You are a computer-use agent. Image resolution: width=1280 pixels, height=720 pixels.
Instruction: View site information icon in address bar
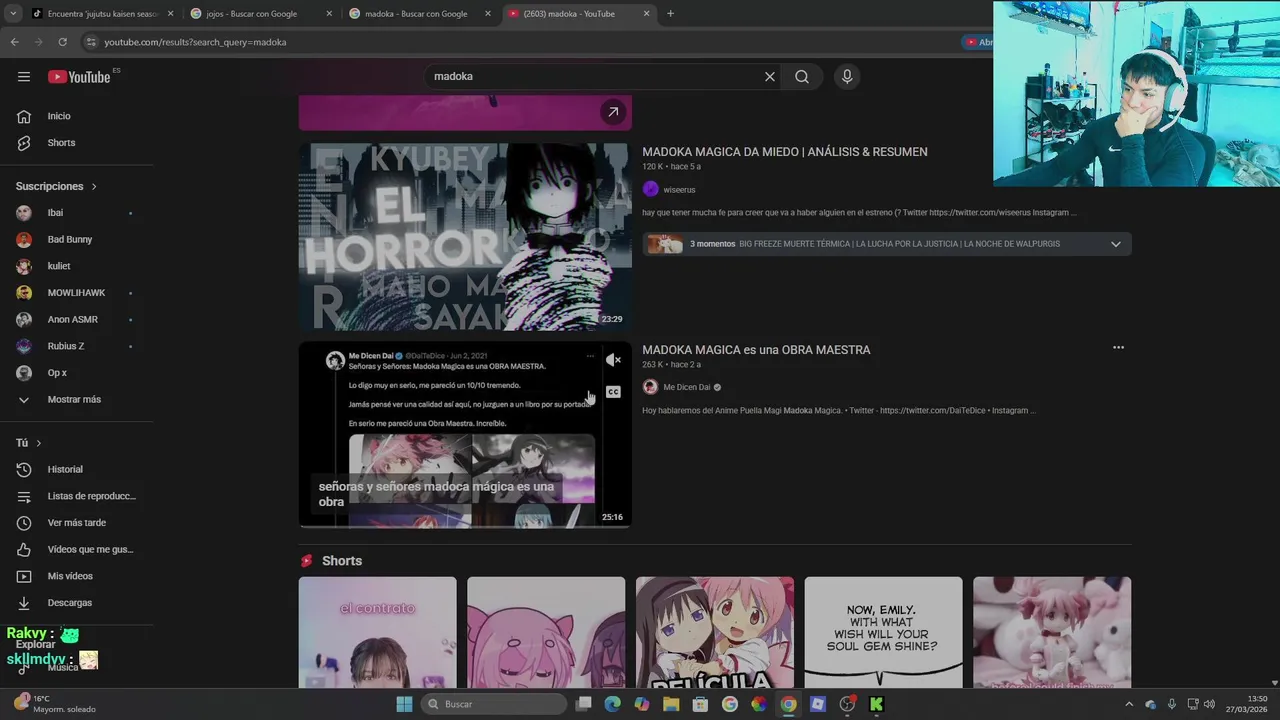coord(91,42)
